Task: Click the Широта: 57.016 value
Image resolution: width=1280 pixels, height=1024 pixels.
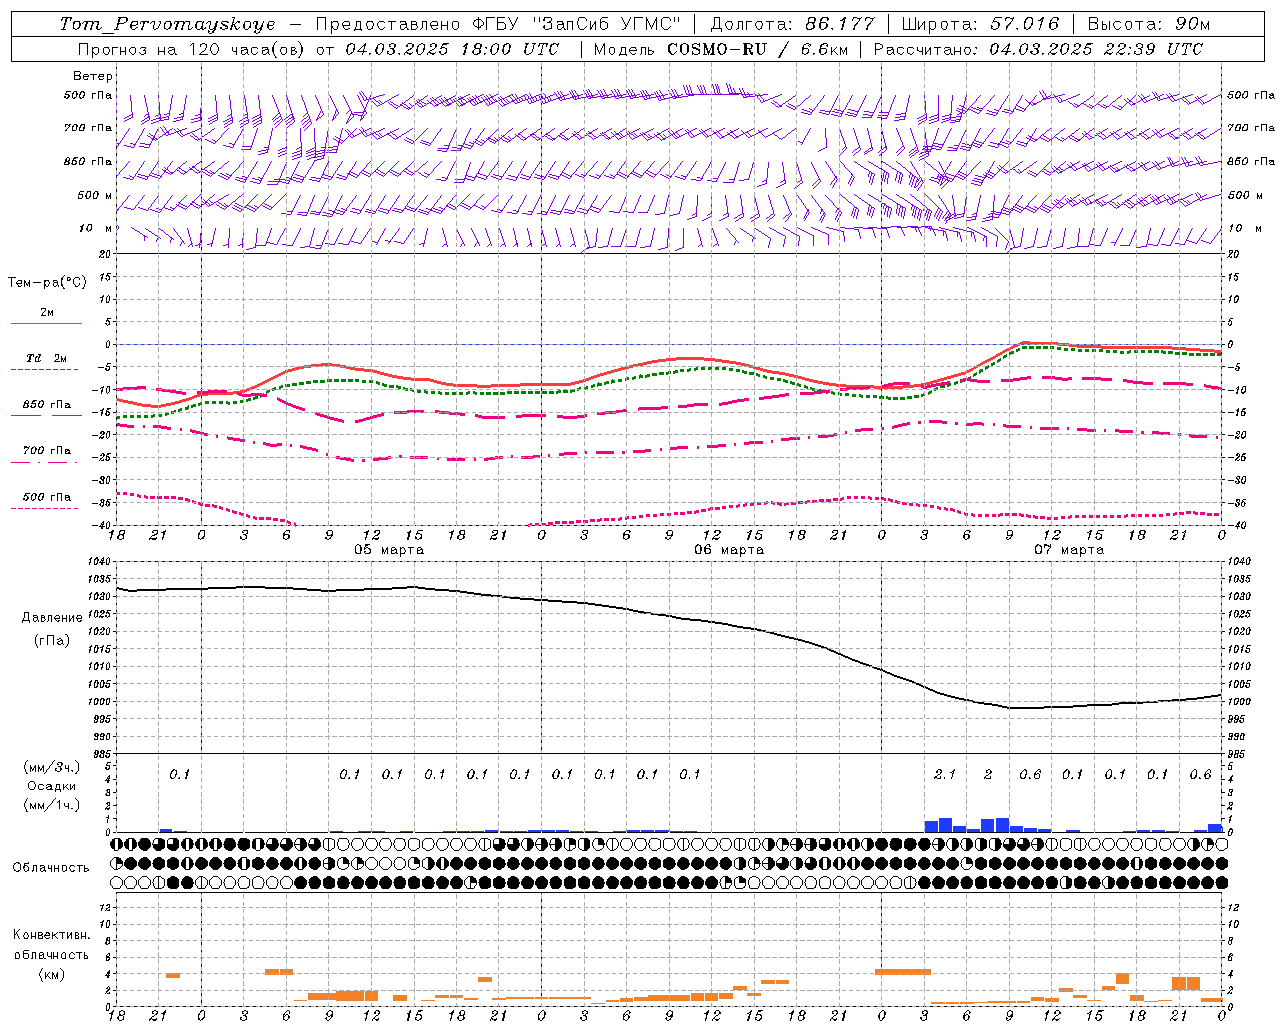Action: pos(980,24)
